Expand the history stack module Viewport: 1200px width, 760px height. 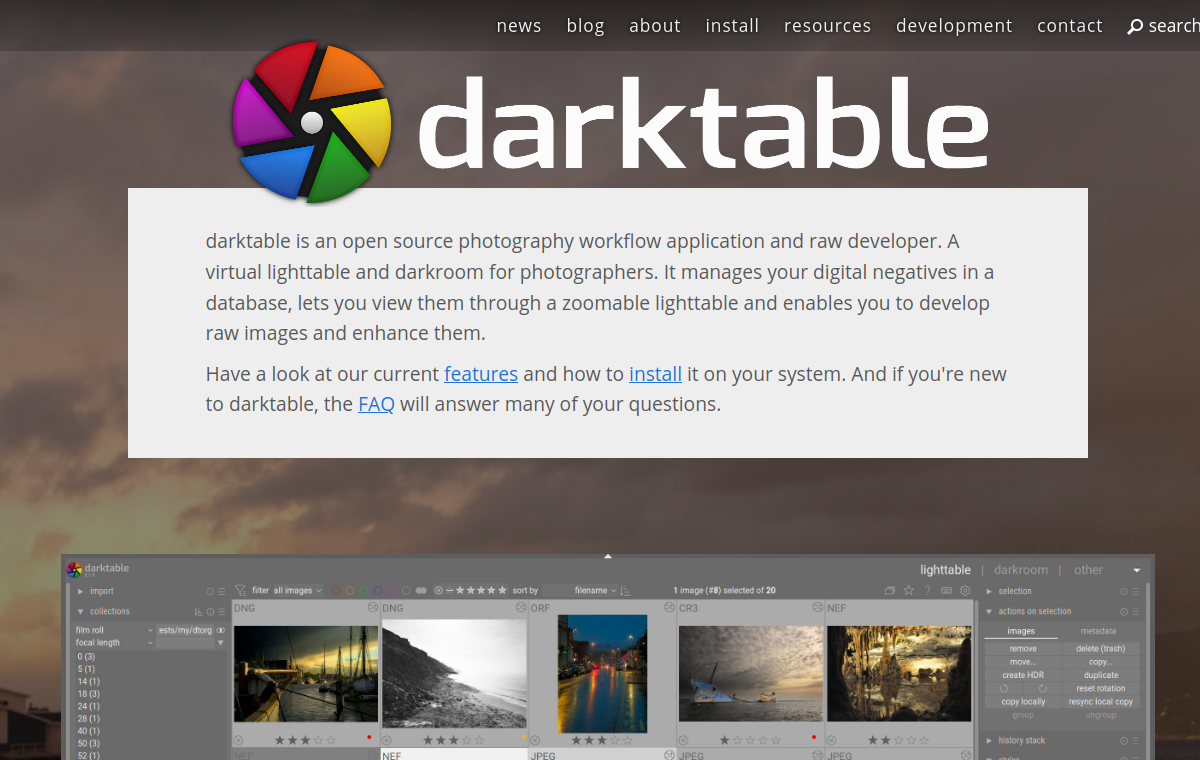[x=989, y=741]
